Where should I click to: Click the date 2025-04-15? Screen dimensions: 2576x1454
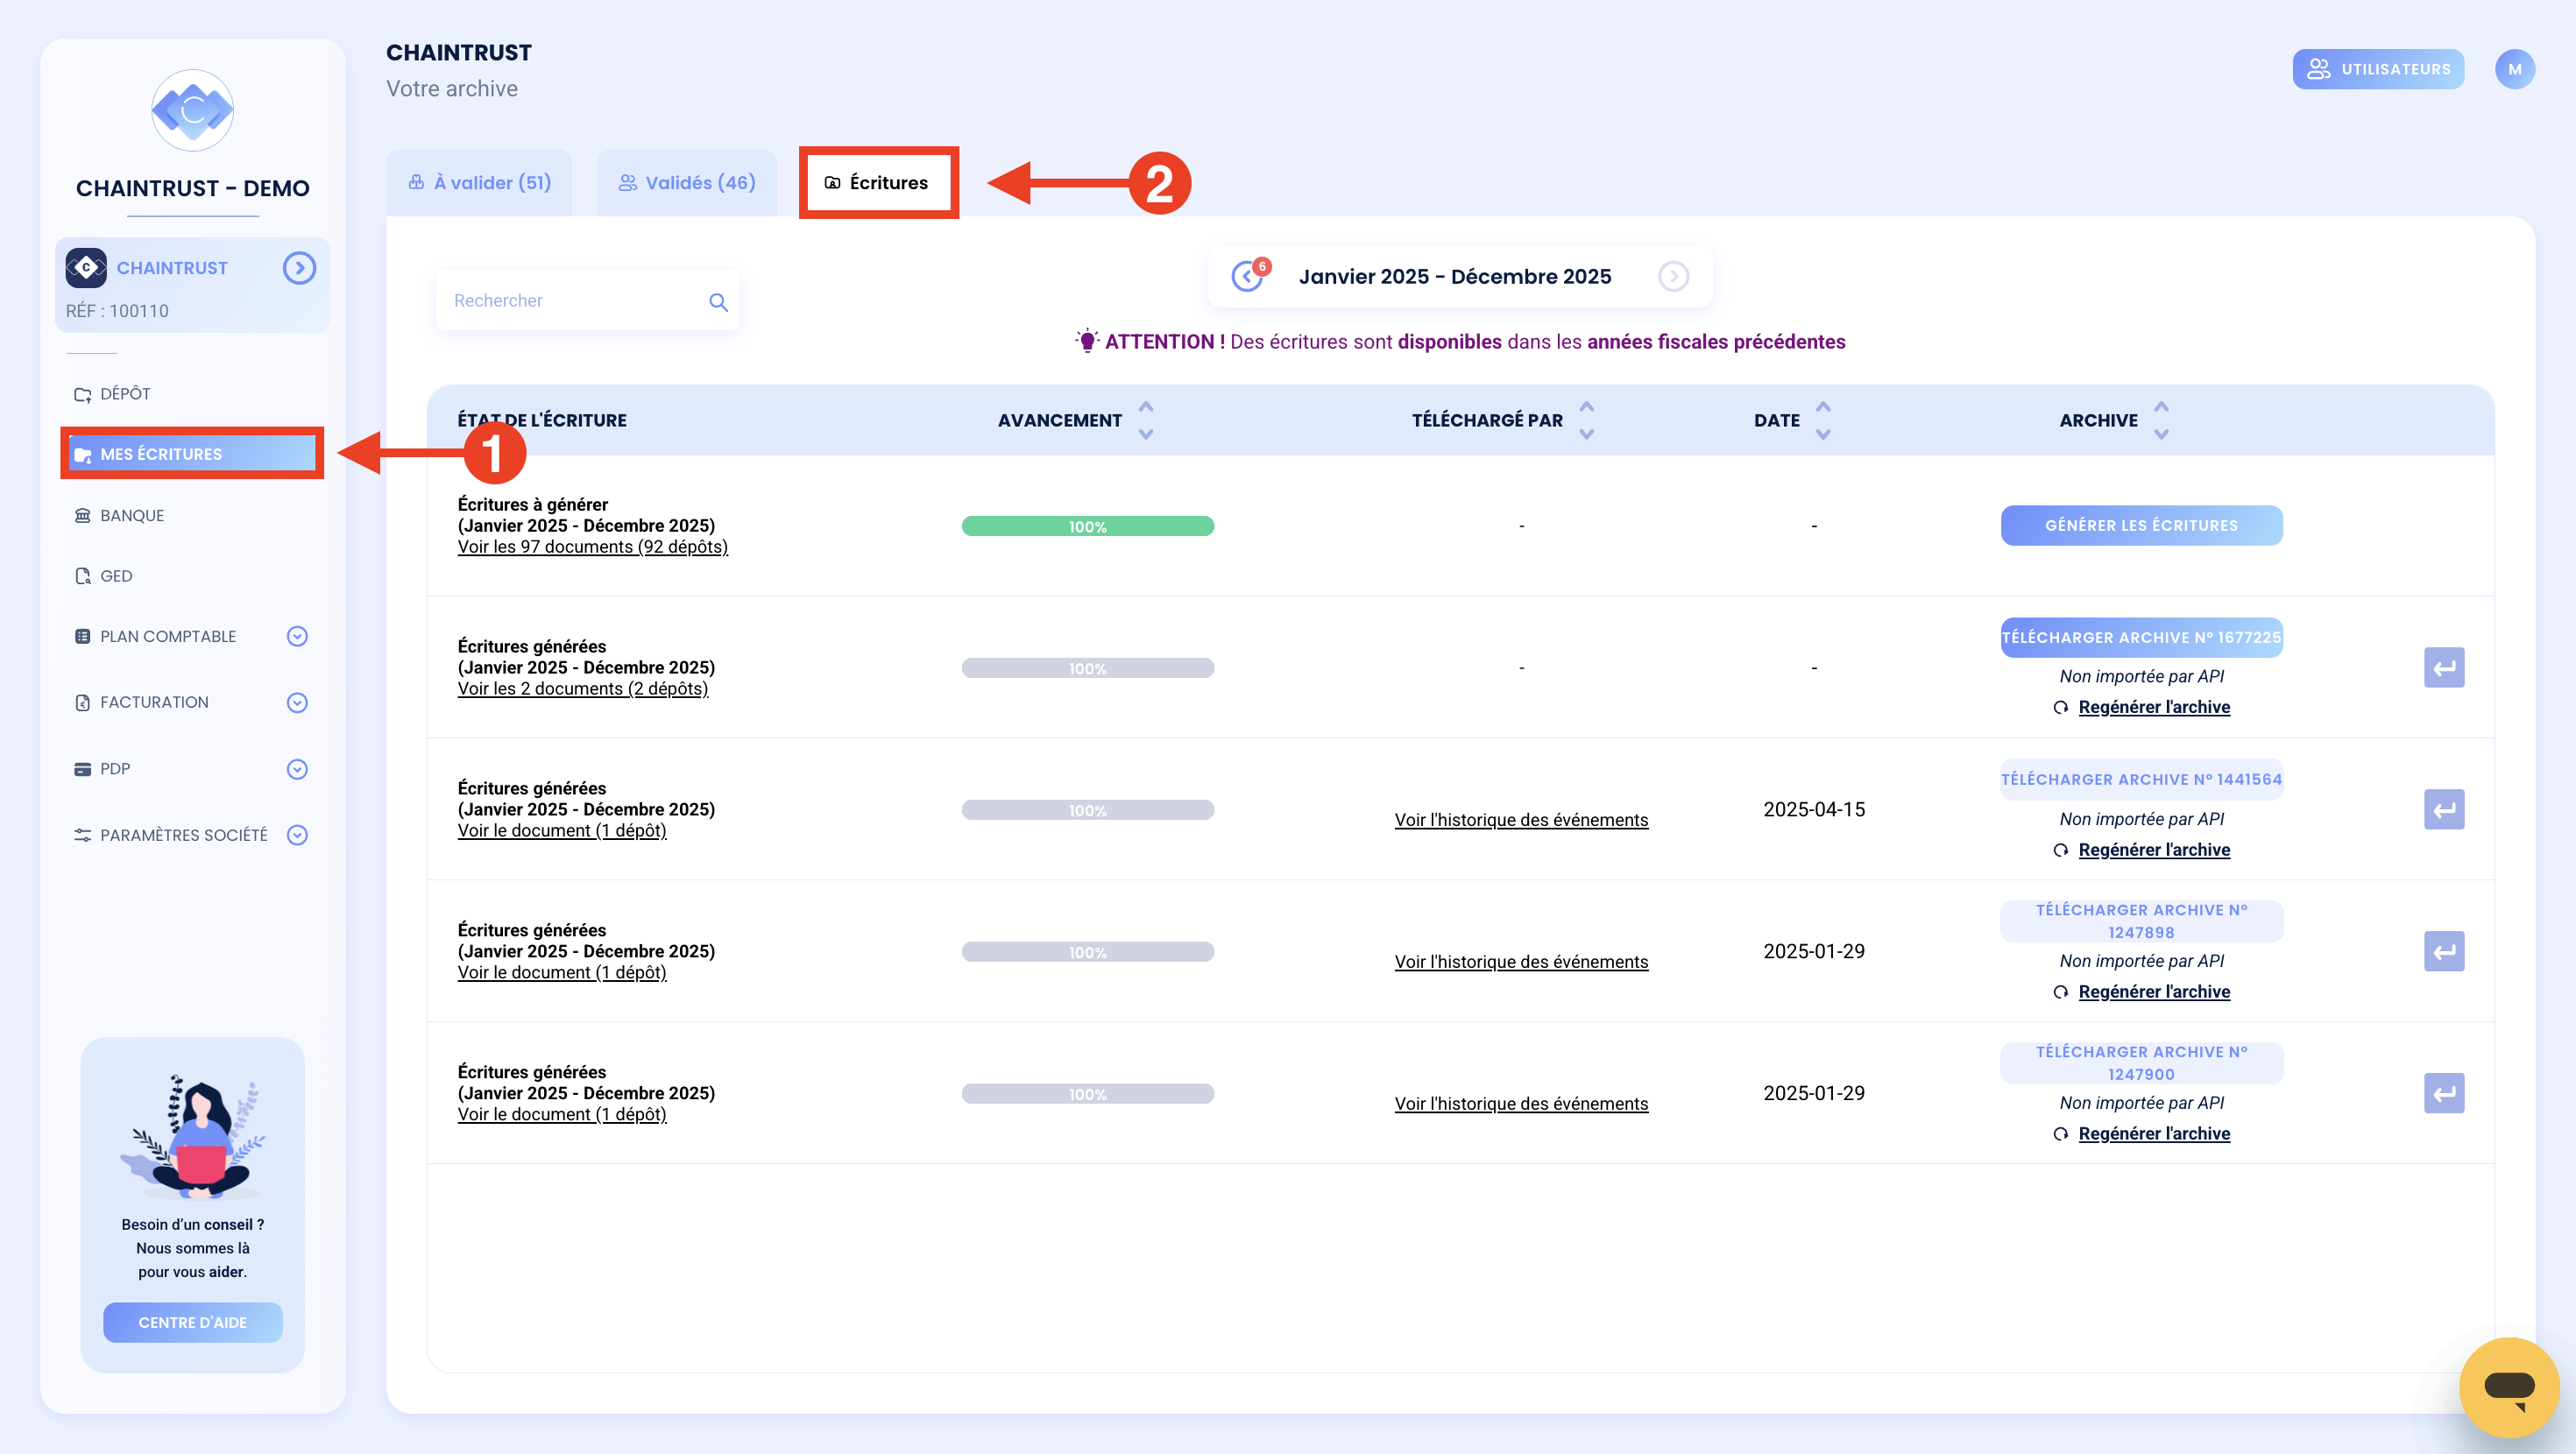click(x=1813, y=809)
